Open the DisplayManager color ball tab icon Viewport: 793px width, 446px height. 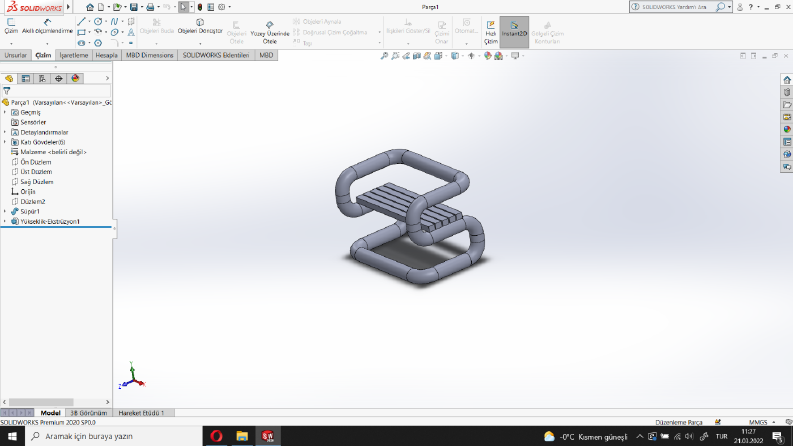75,78
